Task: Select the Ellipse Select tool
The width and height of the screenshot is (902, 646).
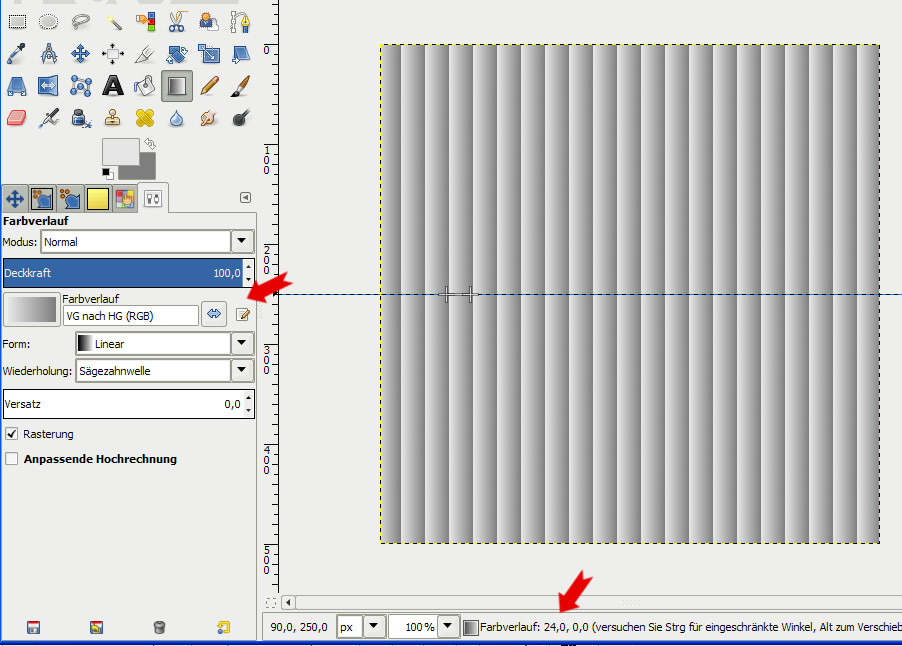Action: pos(48,22)
